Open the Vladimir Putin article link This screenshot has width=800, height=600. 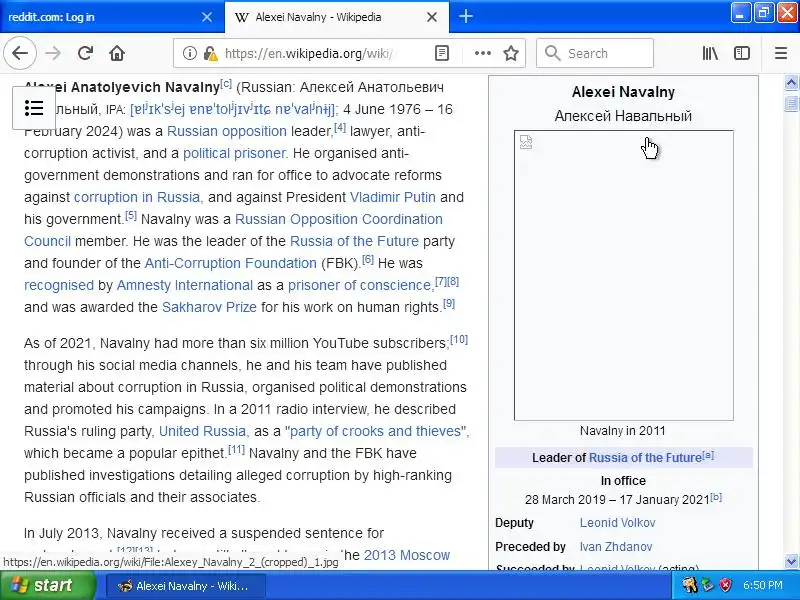click(x=392, y=197)
